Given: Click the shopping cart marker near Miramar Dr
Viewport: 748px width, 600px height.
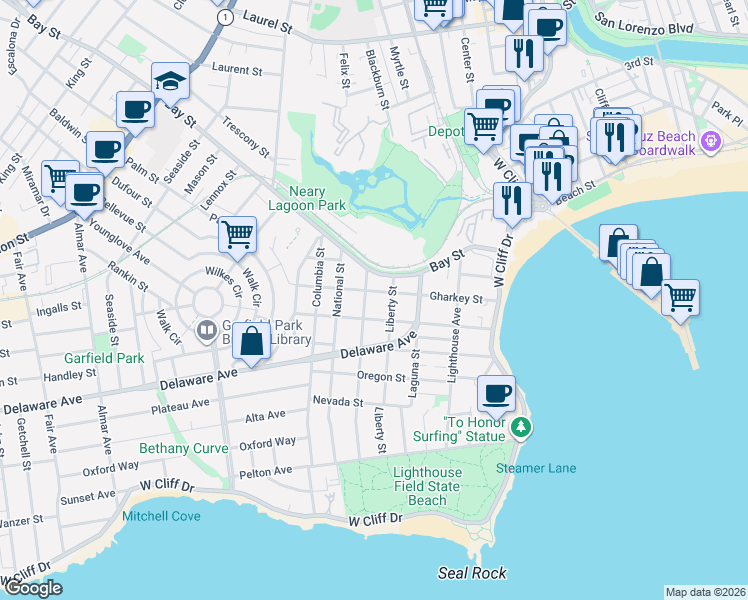Looking at the screenshot, I should (x=56, y=179).
